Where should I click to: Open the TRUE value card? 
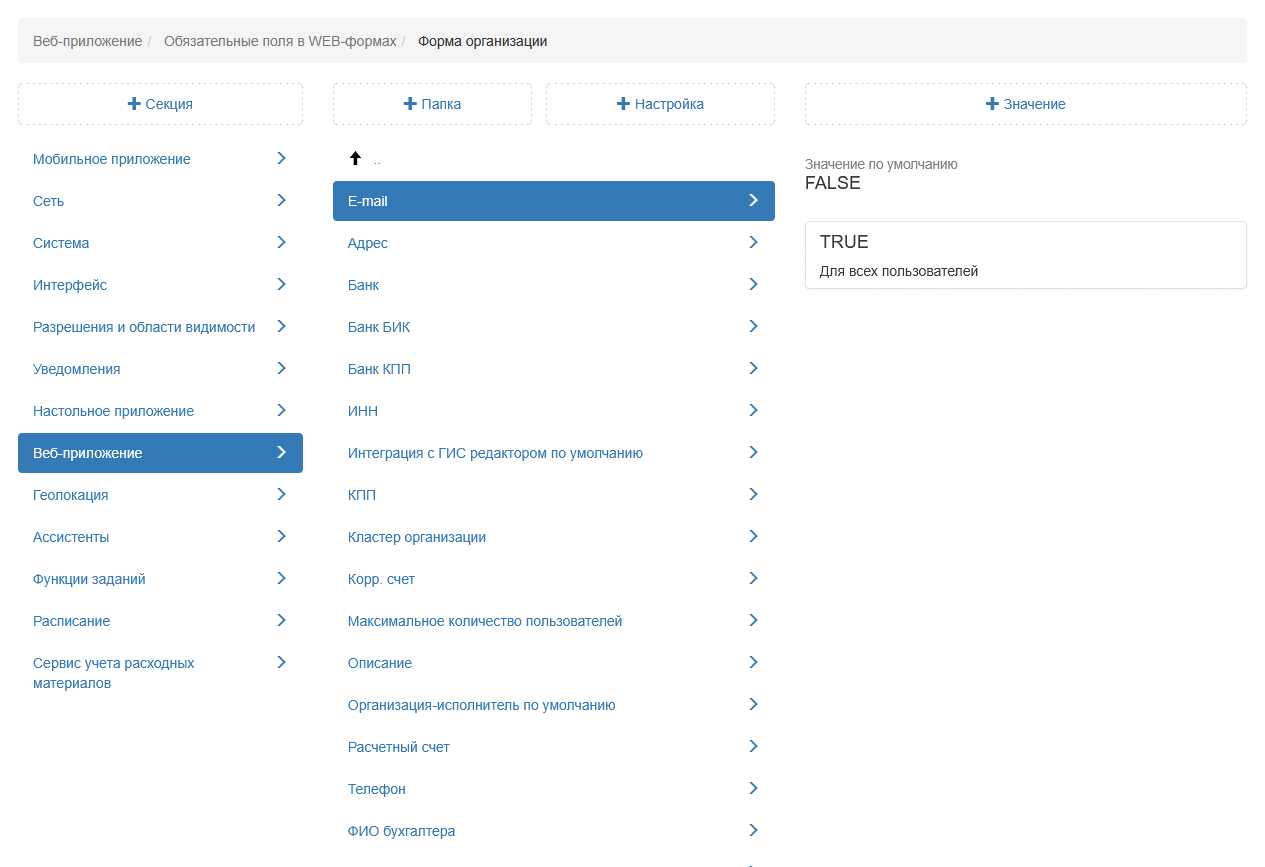pos(1025,255)
